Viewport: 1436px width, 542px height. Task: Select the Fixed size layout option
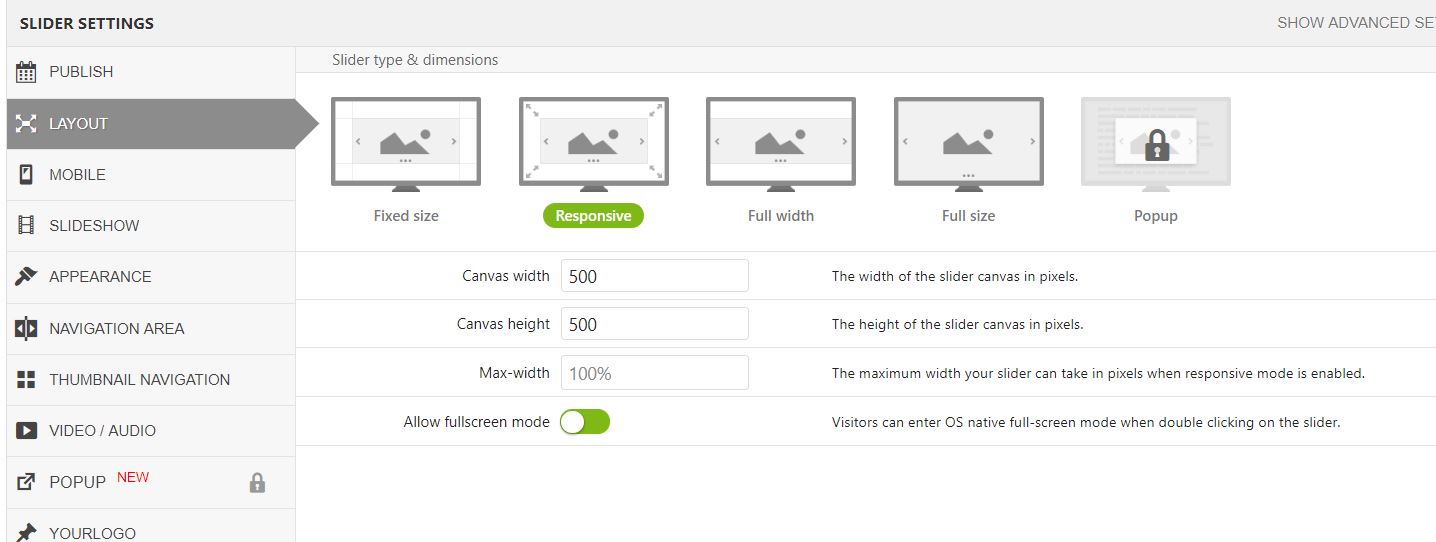click(406, 141)
